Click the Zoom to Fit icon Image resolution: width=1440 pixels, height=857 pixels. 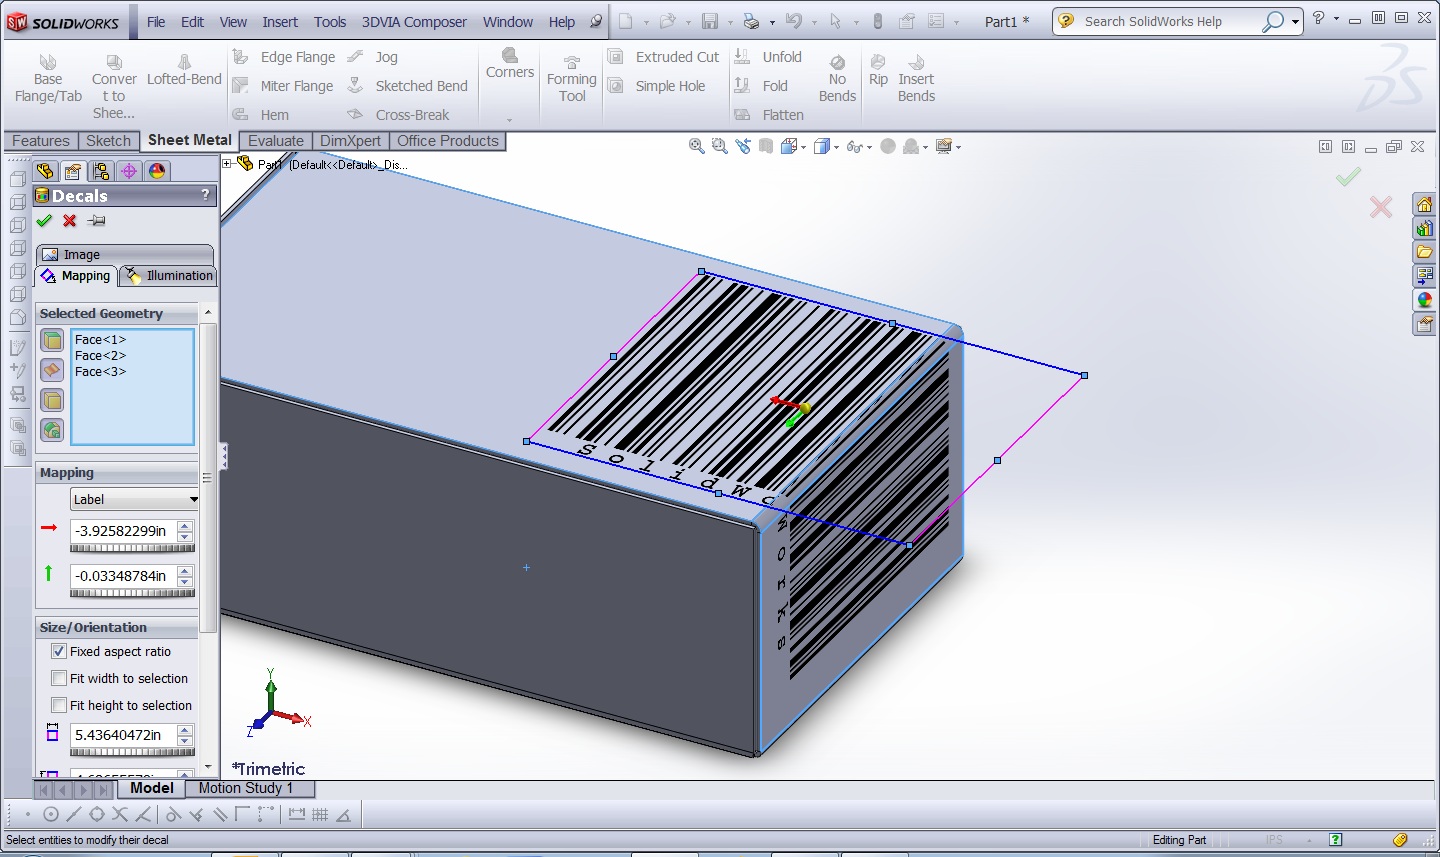tap(697, 147)
